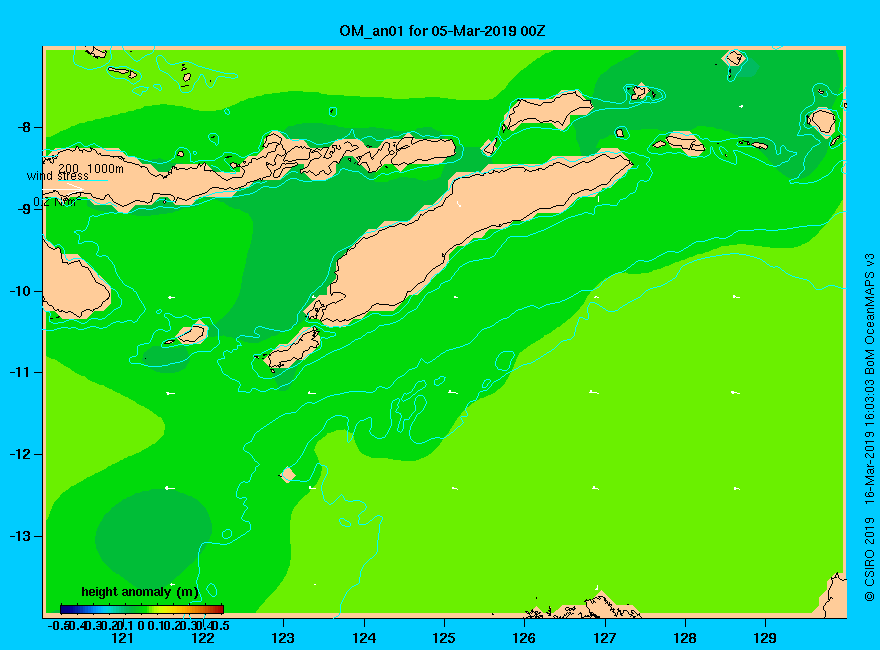This screenshot has width=880, height=650.
Task: Click latitude label "-10" on the vertical axis
Action: [21, 291]
